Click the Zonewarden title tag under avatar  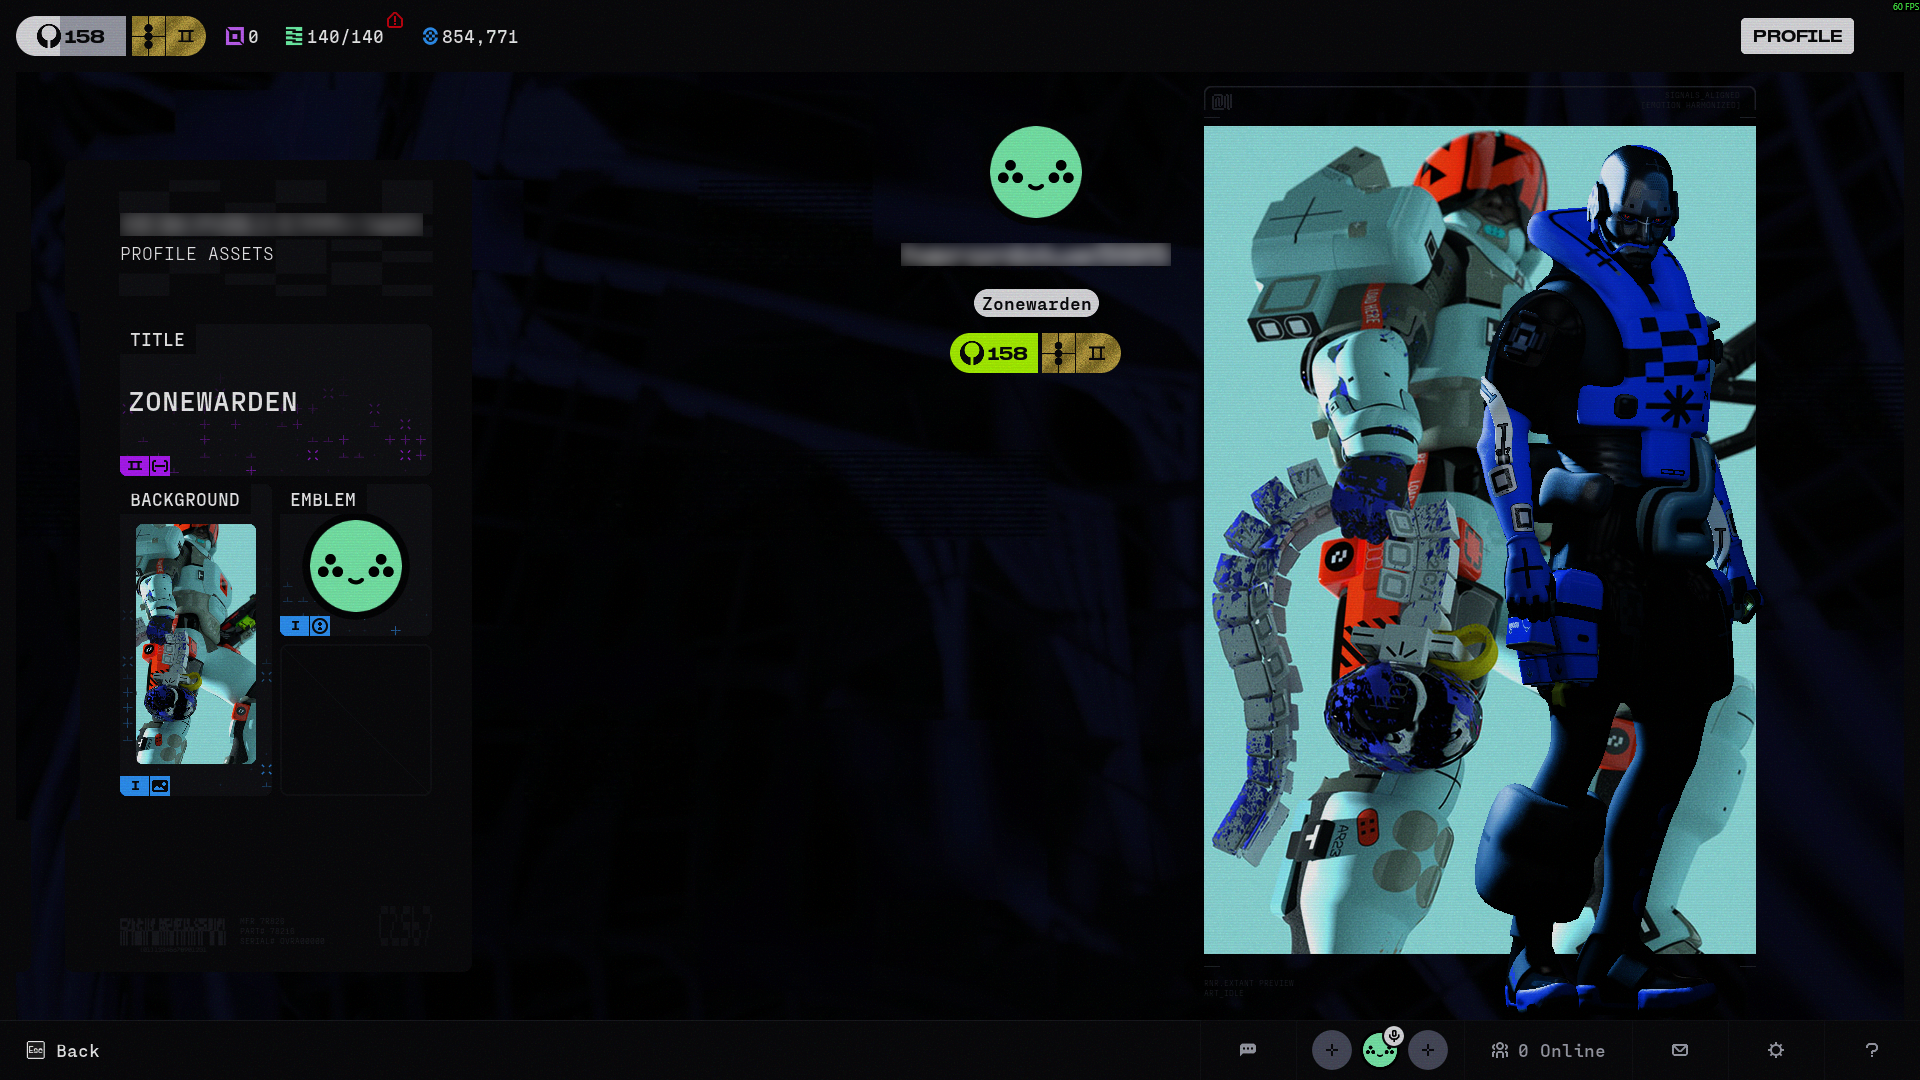tap(1036, 303)
